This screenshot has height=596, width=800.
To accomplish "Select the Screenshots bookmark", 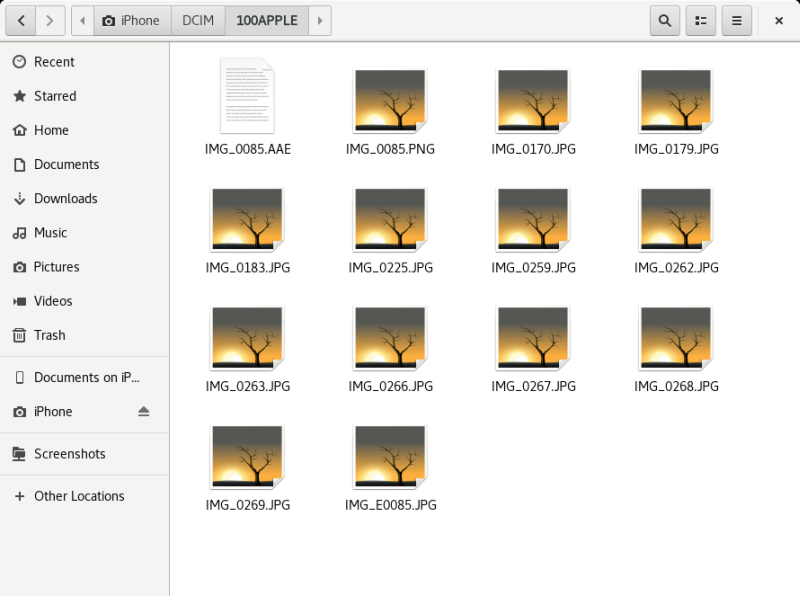I will pos(69,454).
